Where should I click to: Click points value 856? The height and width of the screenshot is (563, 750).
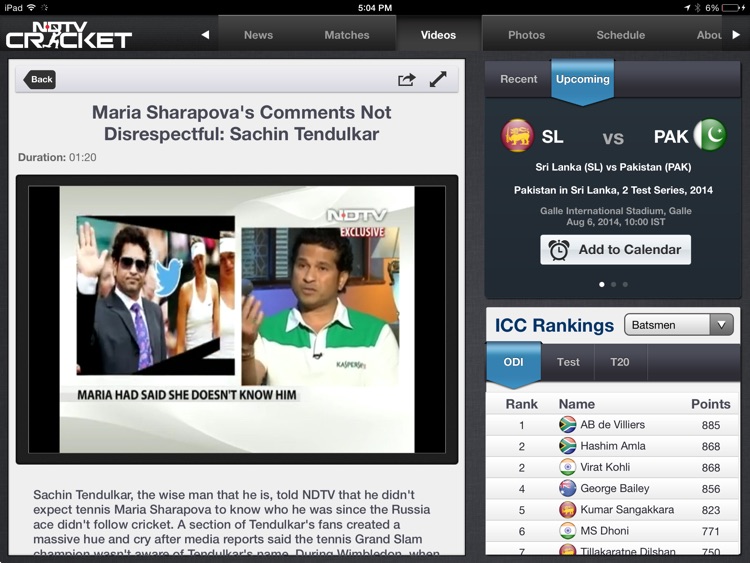point(711,489)
